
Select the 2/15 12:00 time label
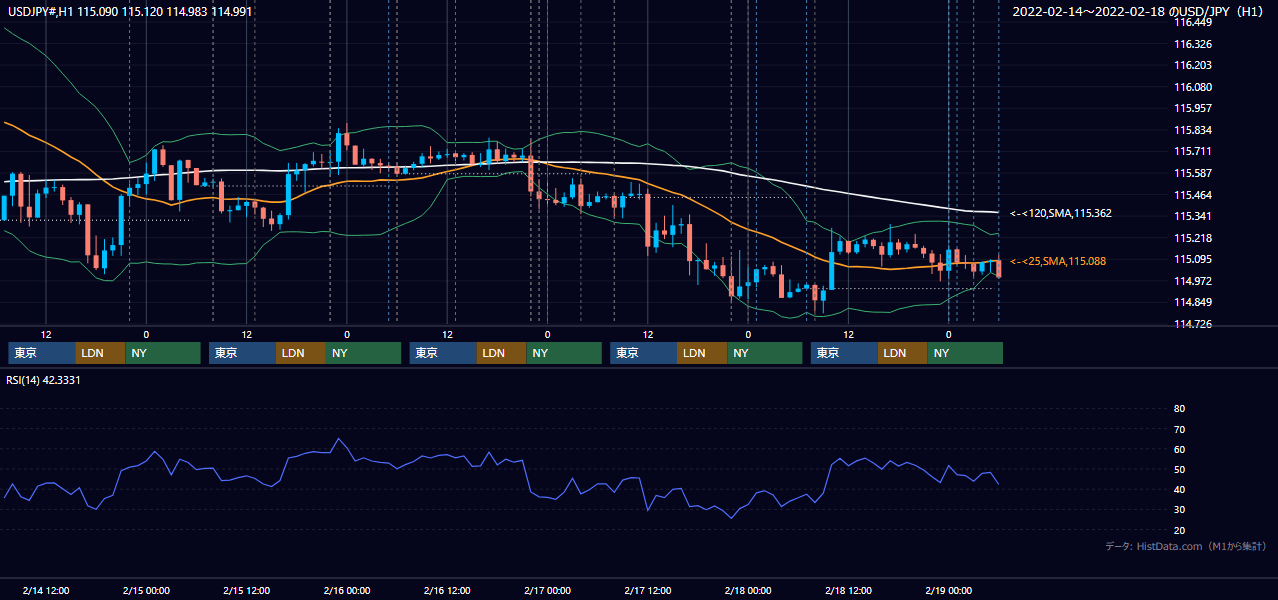pyautogui.click(x=247, y=590)
